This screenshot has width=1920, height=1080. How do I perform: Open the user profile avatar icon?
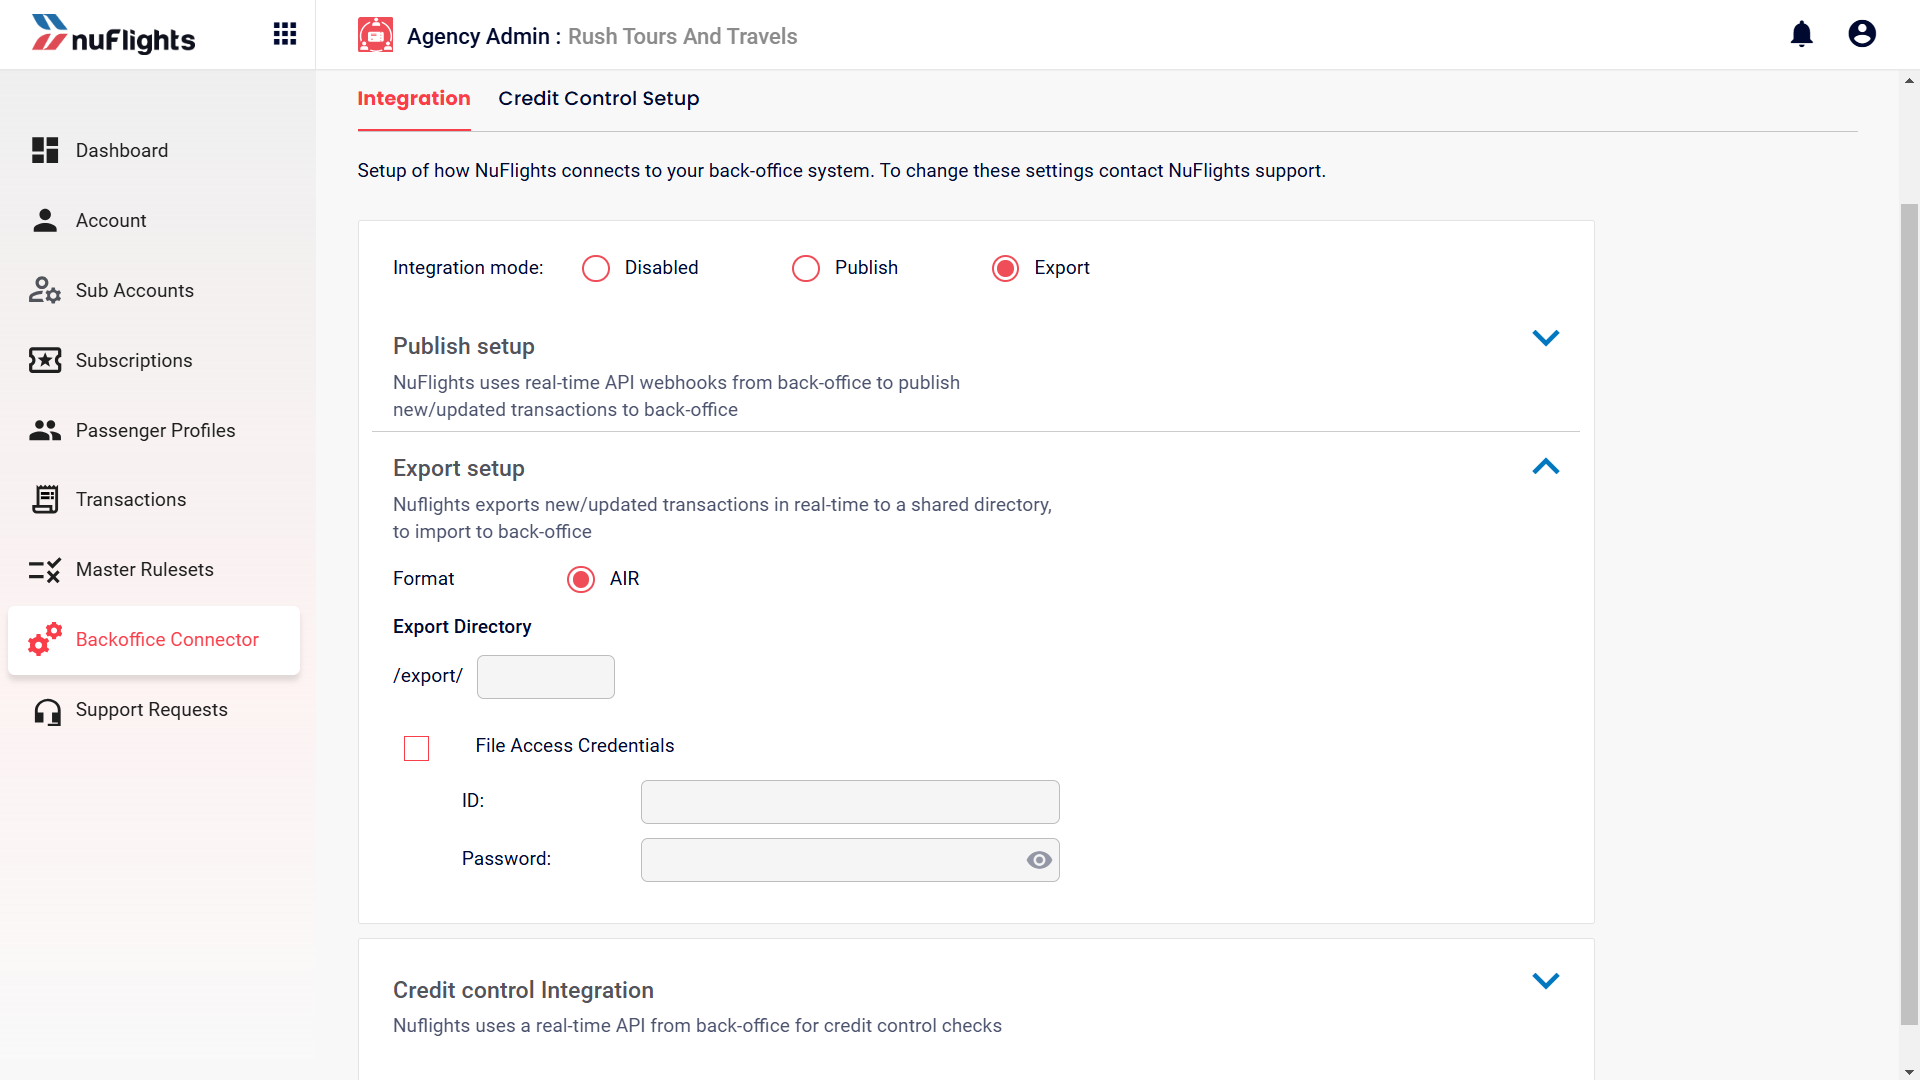1861,35
